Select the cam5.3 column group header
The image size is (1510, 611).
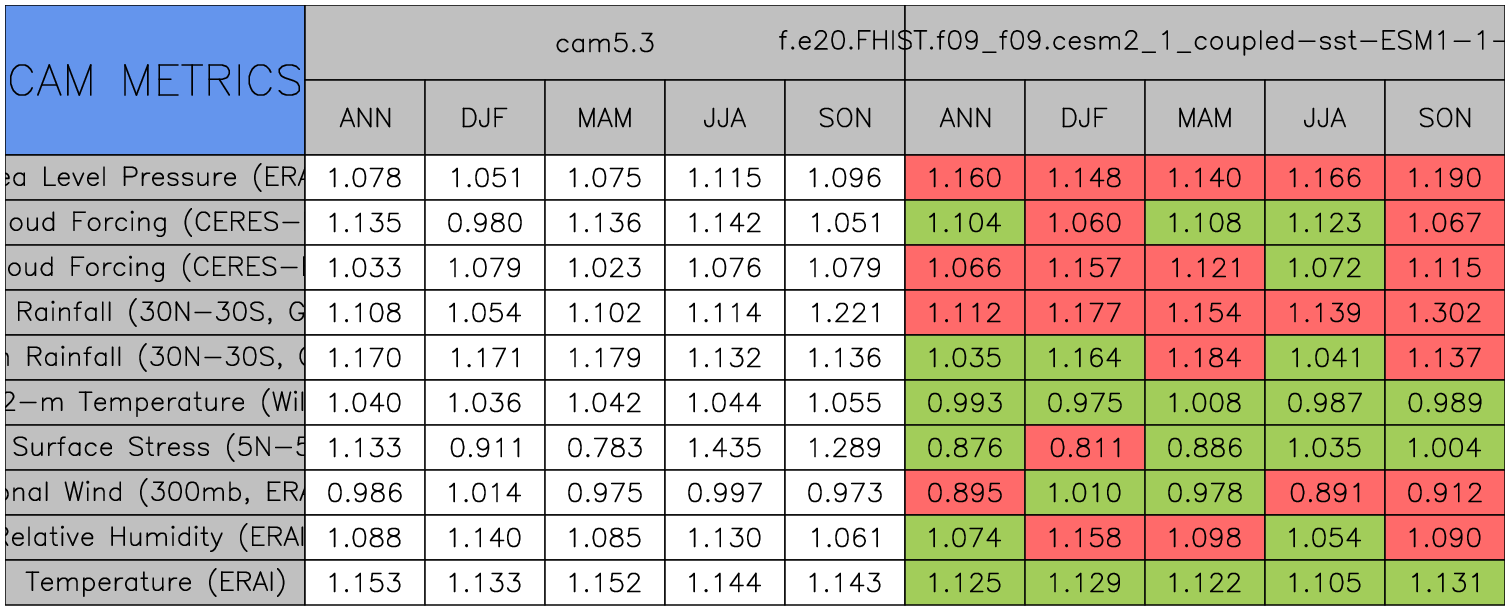(604, 43)
